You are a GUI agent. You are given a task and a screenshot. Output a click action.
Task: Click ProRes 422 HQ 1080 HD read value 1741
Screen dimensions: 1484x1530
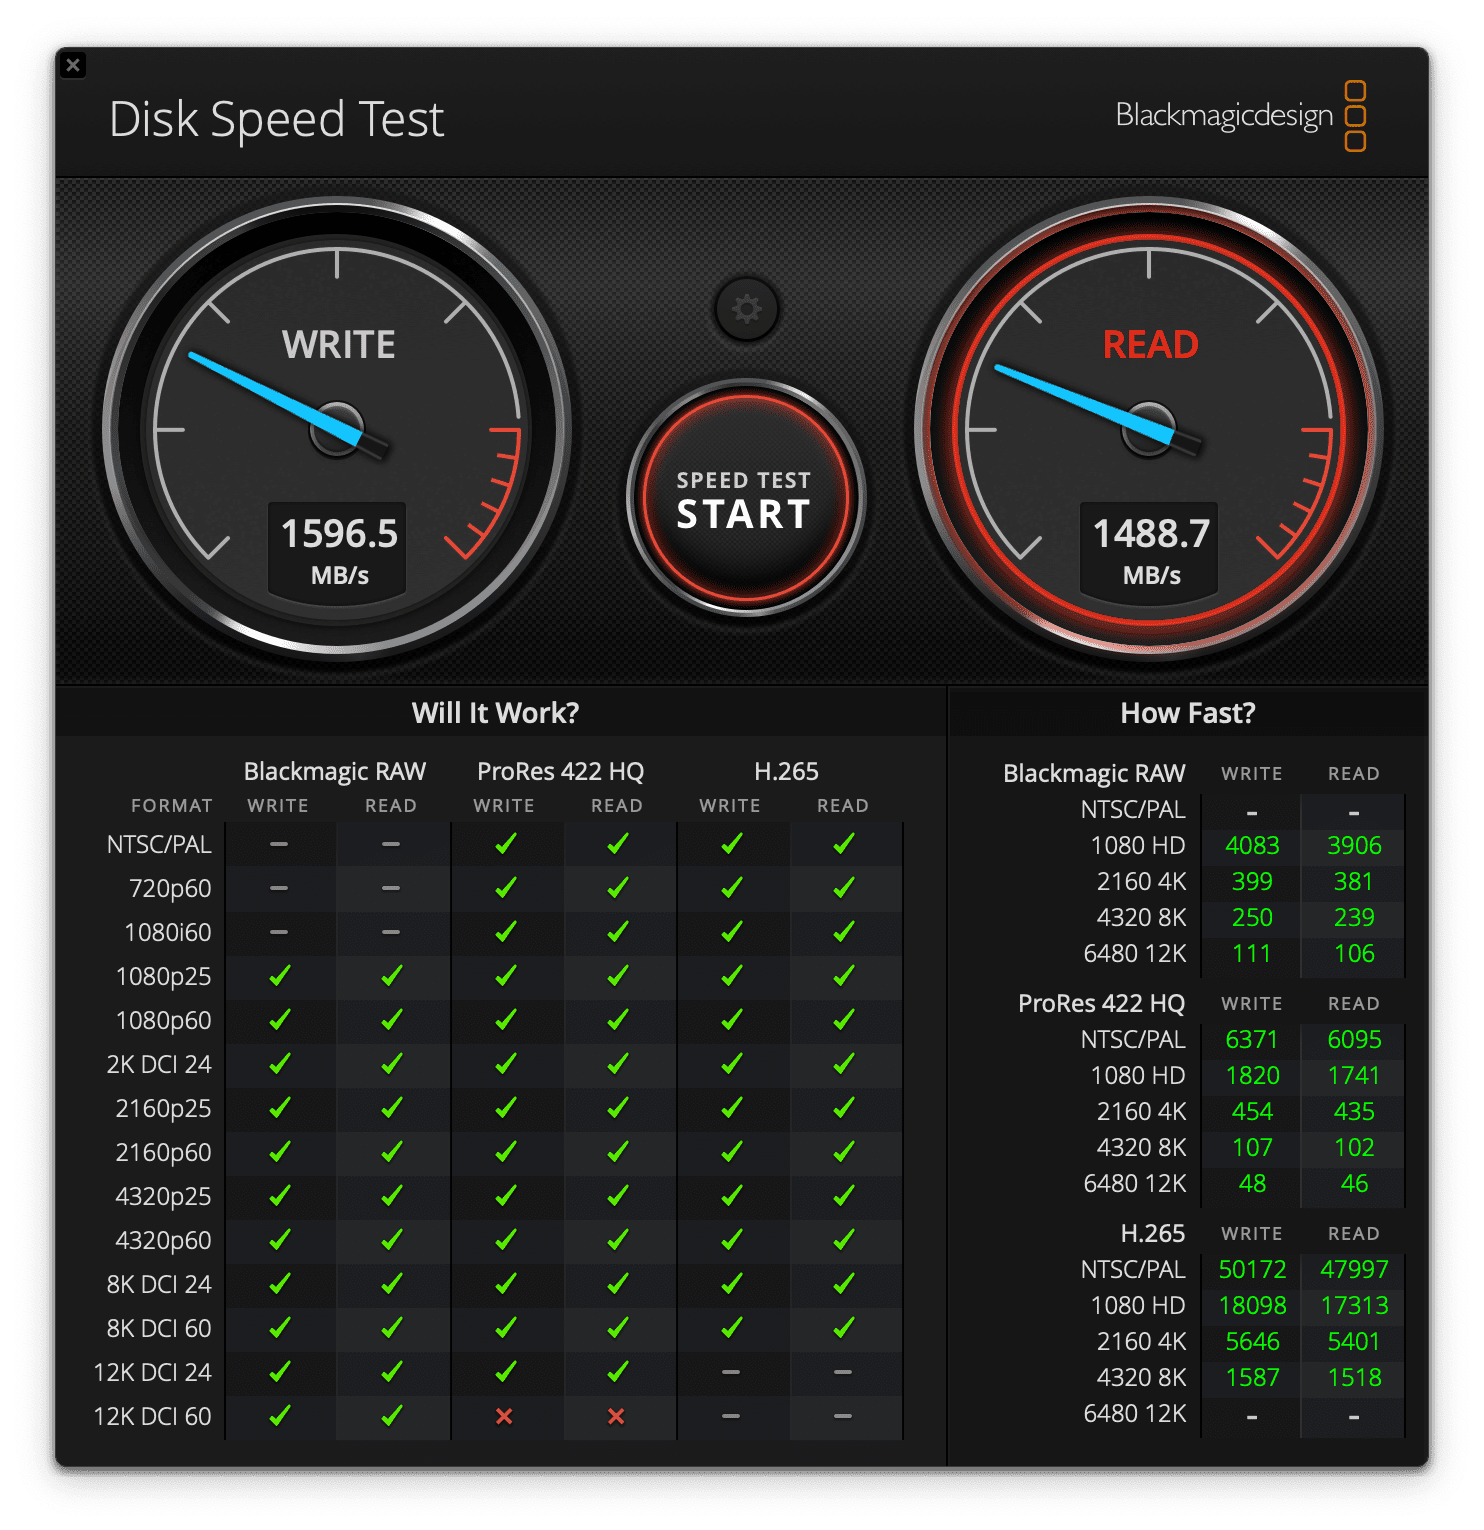tap(1353, 1075)
